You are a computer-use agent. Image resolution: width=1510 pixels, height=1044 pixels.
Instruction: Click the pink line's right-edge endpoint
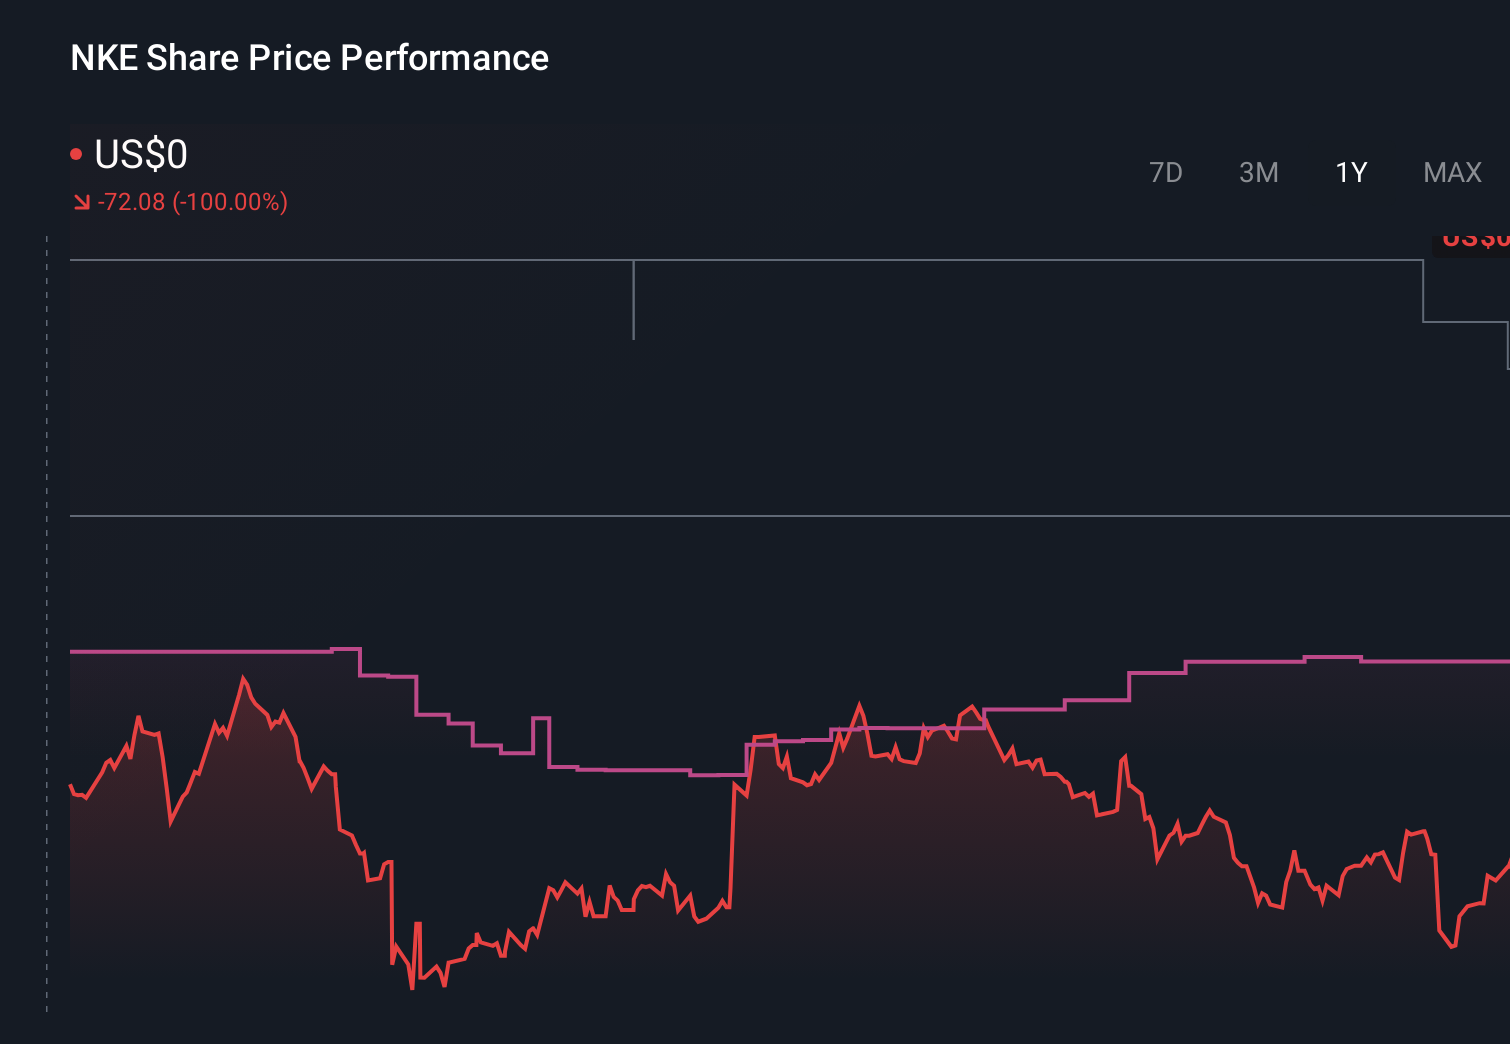1505,660
